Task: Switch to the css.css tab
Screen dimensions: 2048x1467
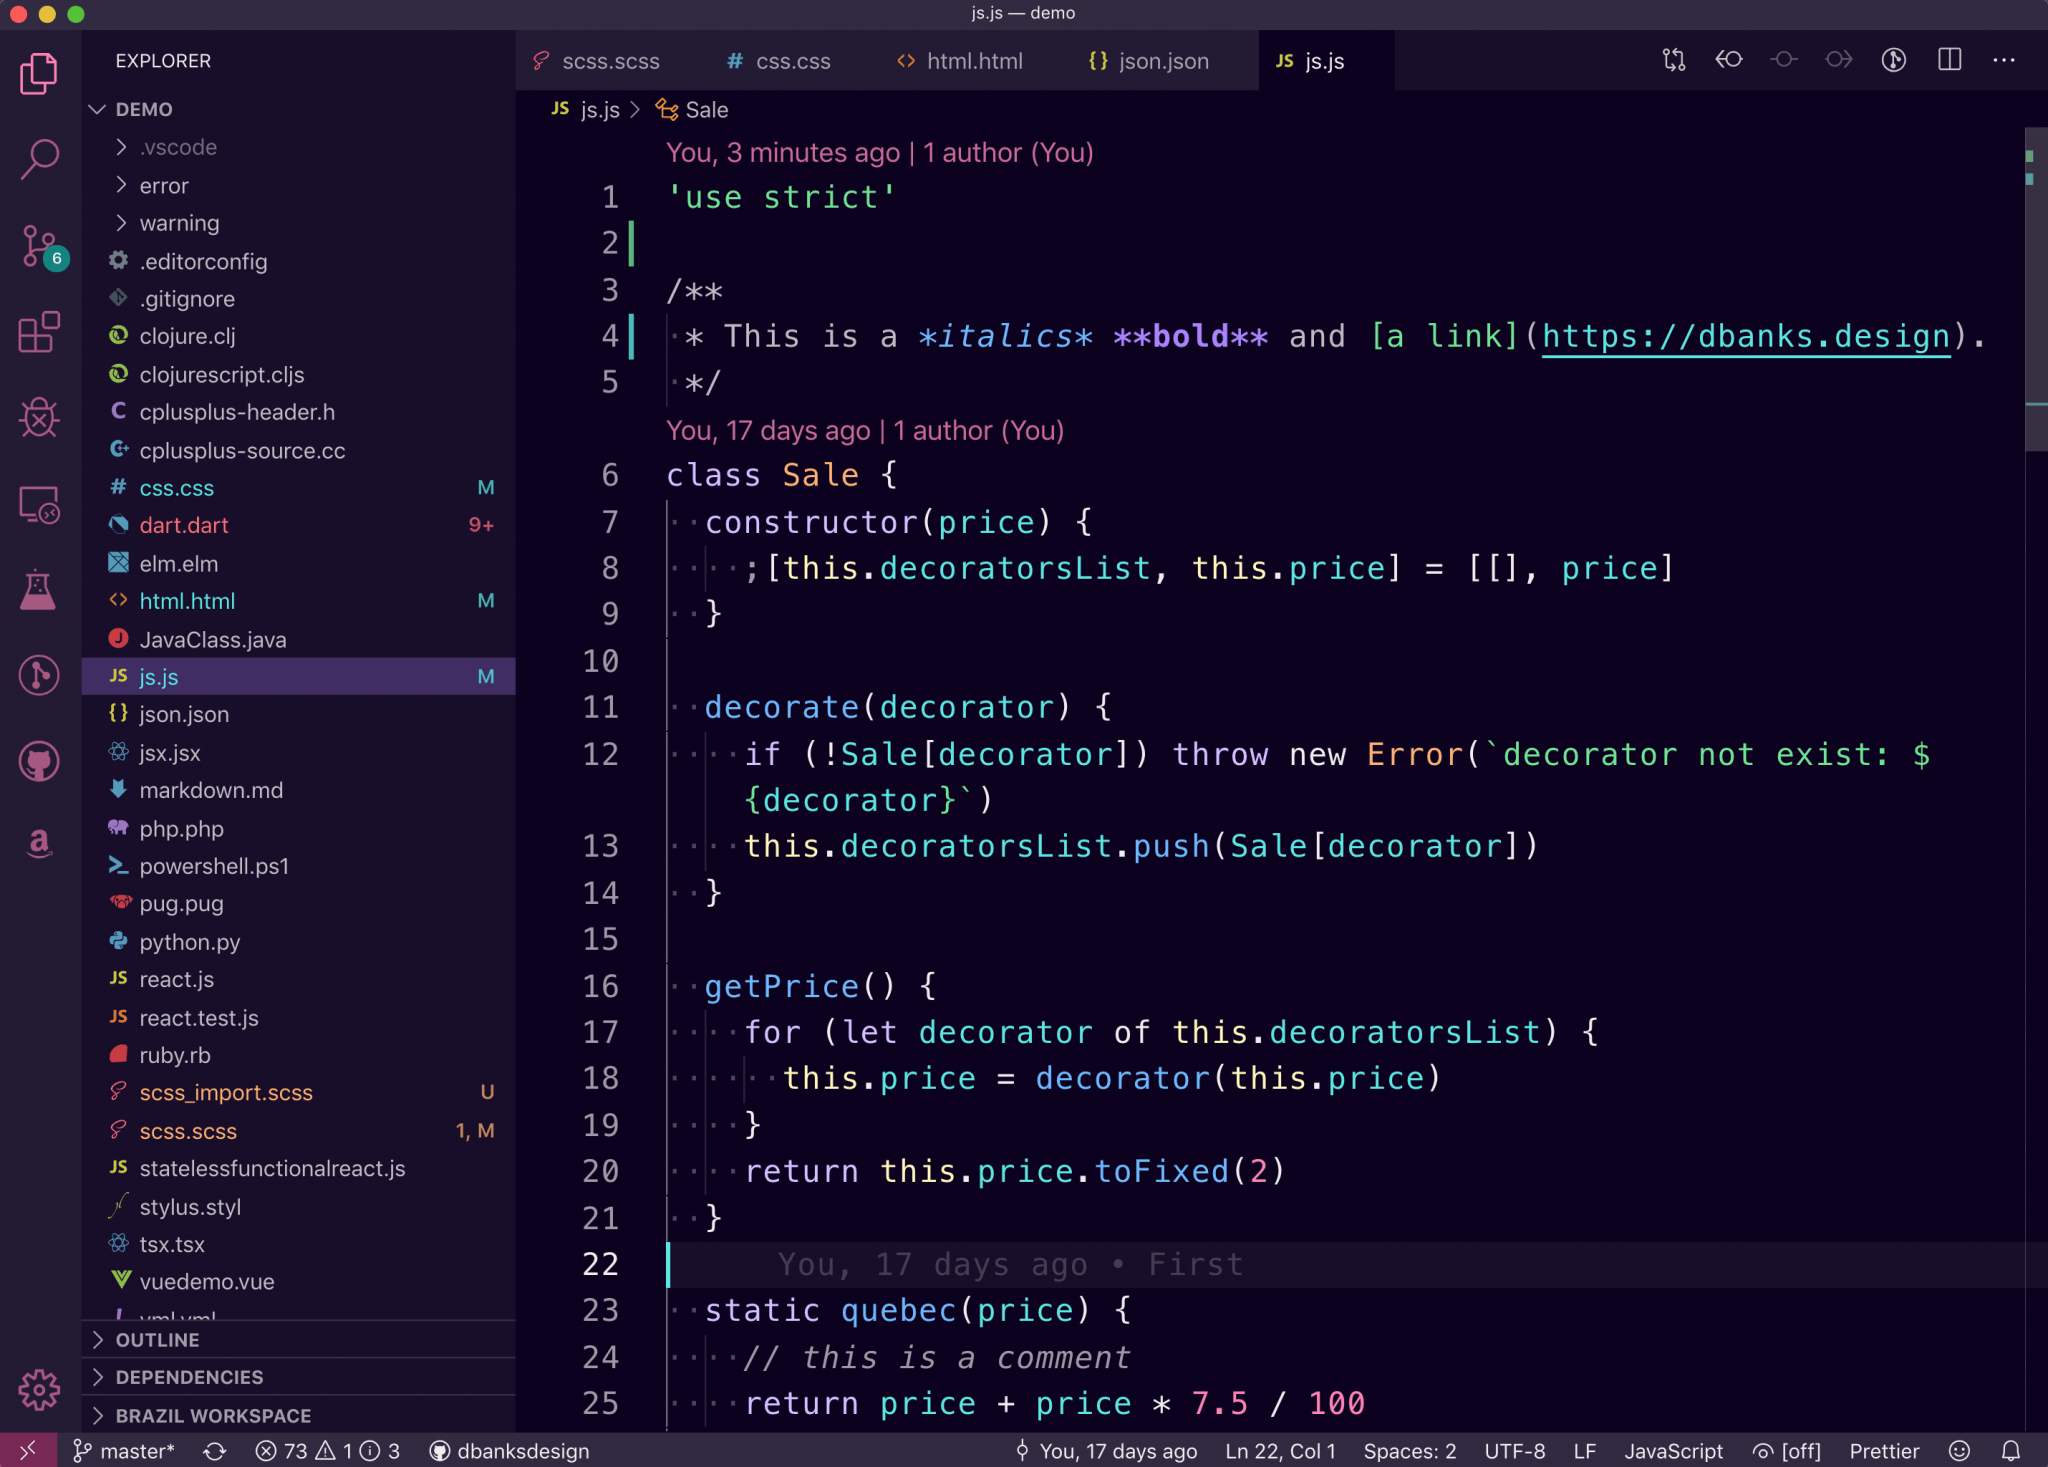Action: (x=779, y=61)
